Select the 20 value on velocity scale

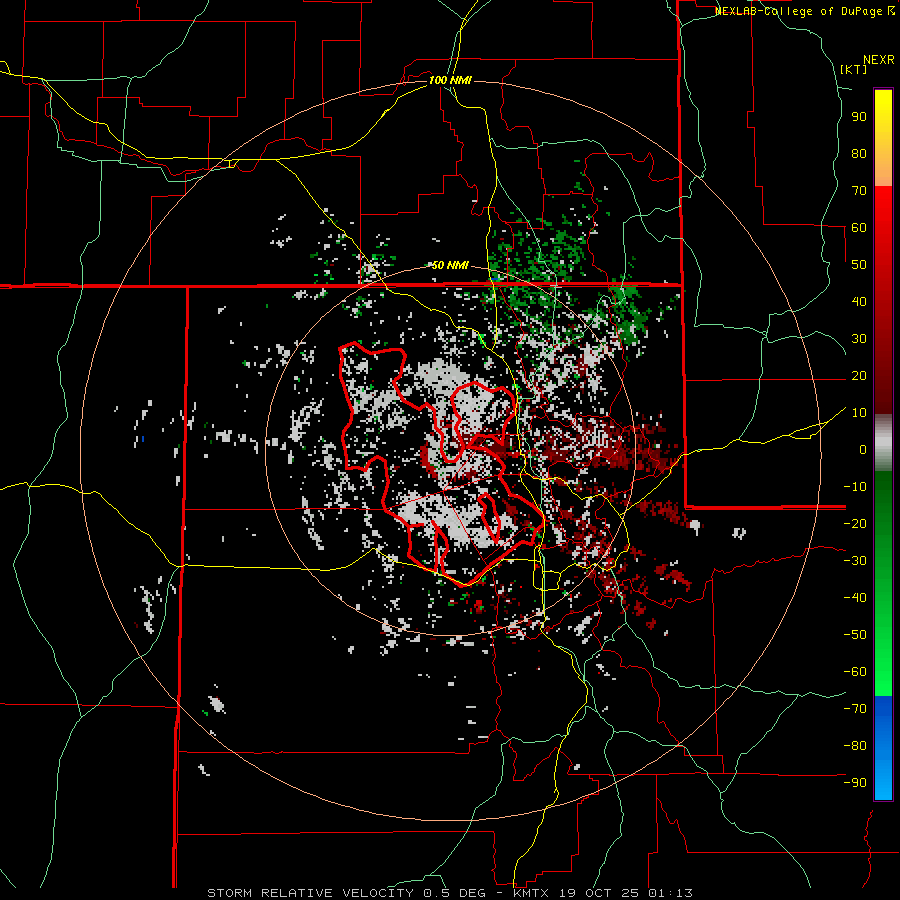(x=859, y=376)
